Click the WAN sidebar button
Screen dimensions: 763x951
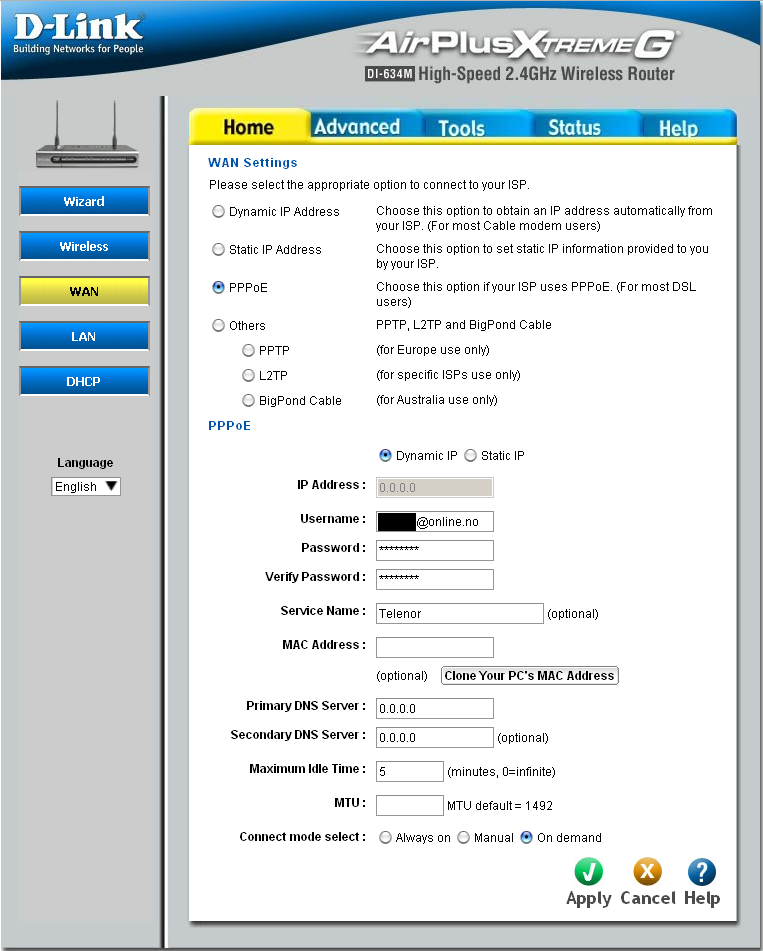(84, 291)
